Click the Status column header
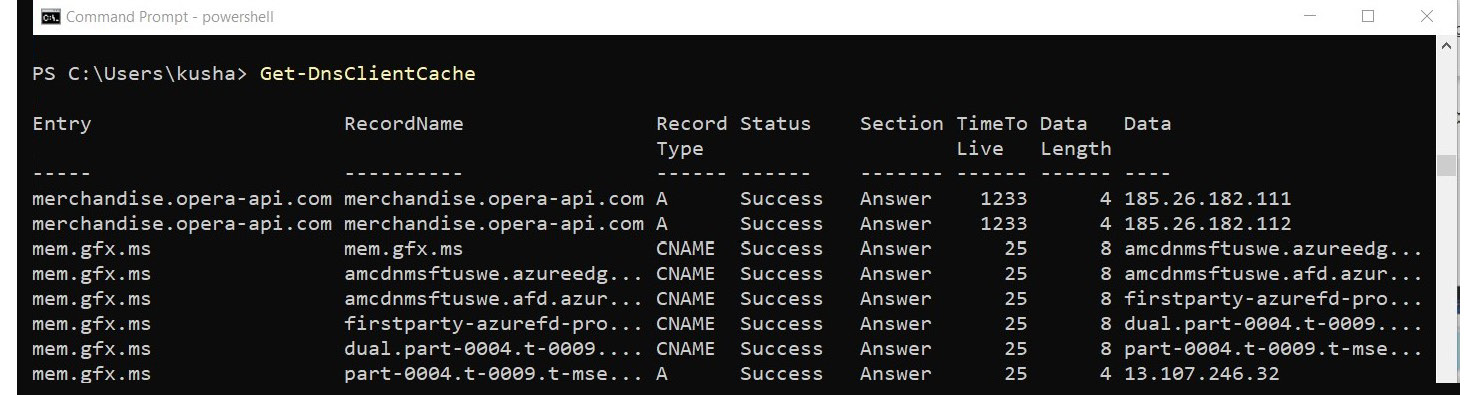 coord(775,124)
